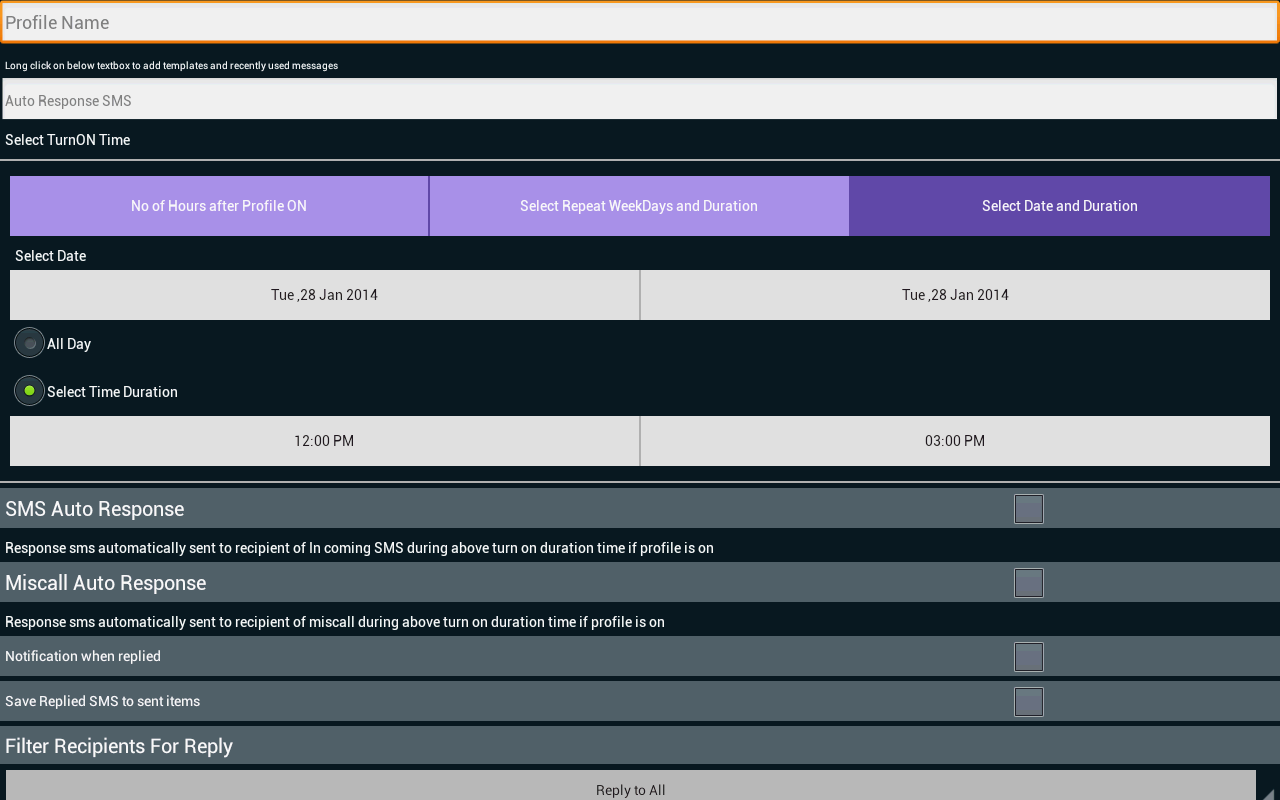Open the 03:00 PM end time picker
The image size is (1280, 800).
point(955,441)
